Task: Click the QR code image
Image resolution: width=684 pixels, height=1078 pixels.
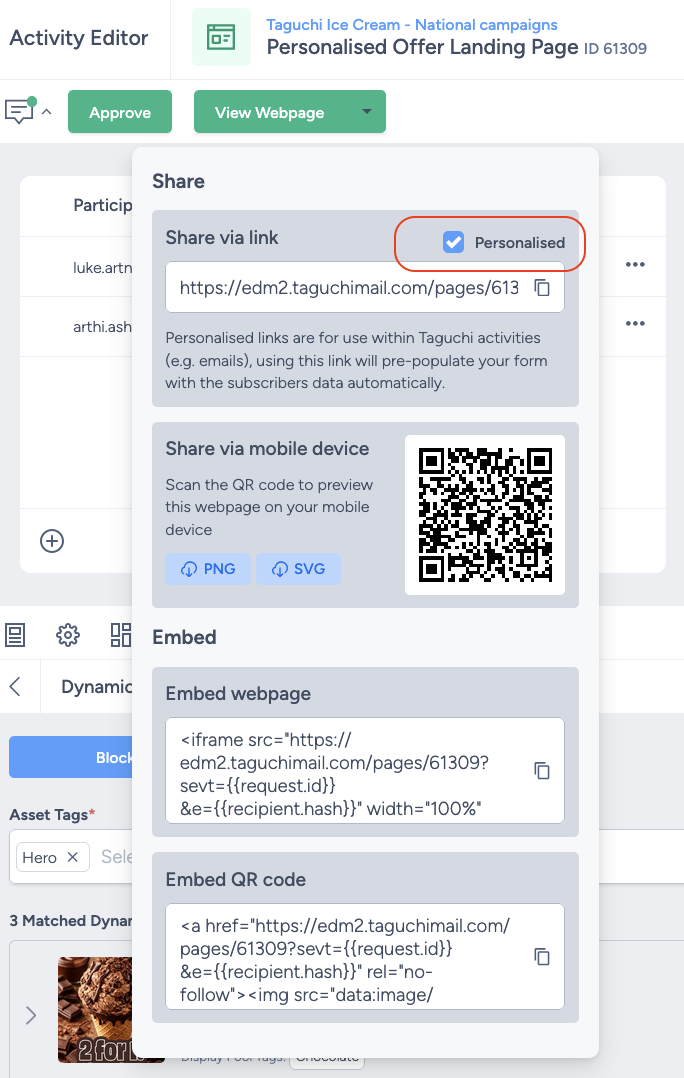Action: point(485,515)
